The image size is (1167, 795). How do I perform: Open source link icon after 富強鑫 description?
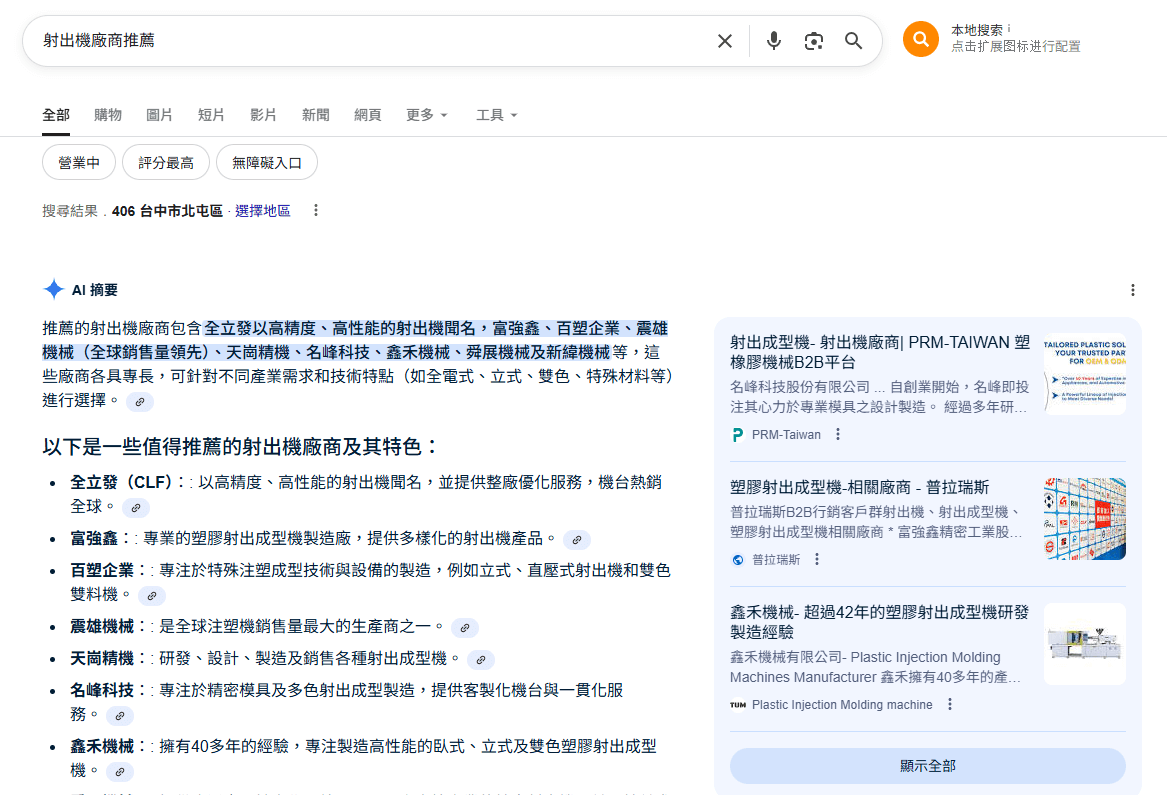click(576, 540)
